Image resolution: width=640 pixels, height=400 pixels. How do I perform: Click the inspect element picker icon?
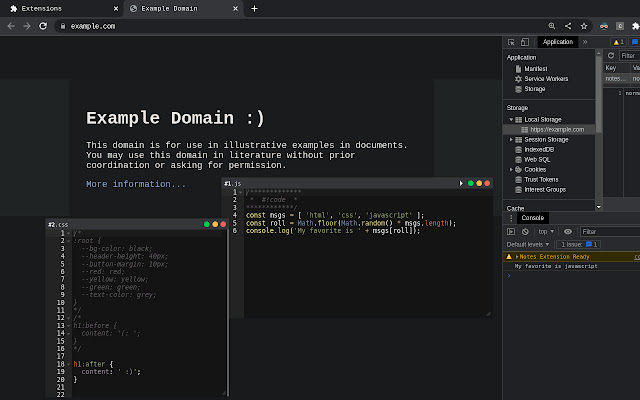click(x=512, y=42)
